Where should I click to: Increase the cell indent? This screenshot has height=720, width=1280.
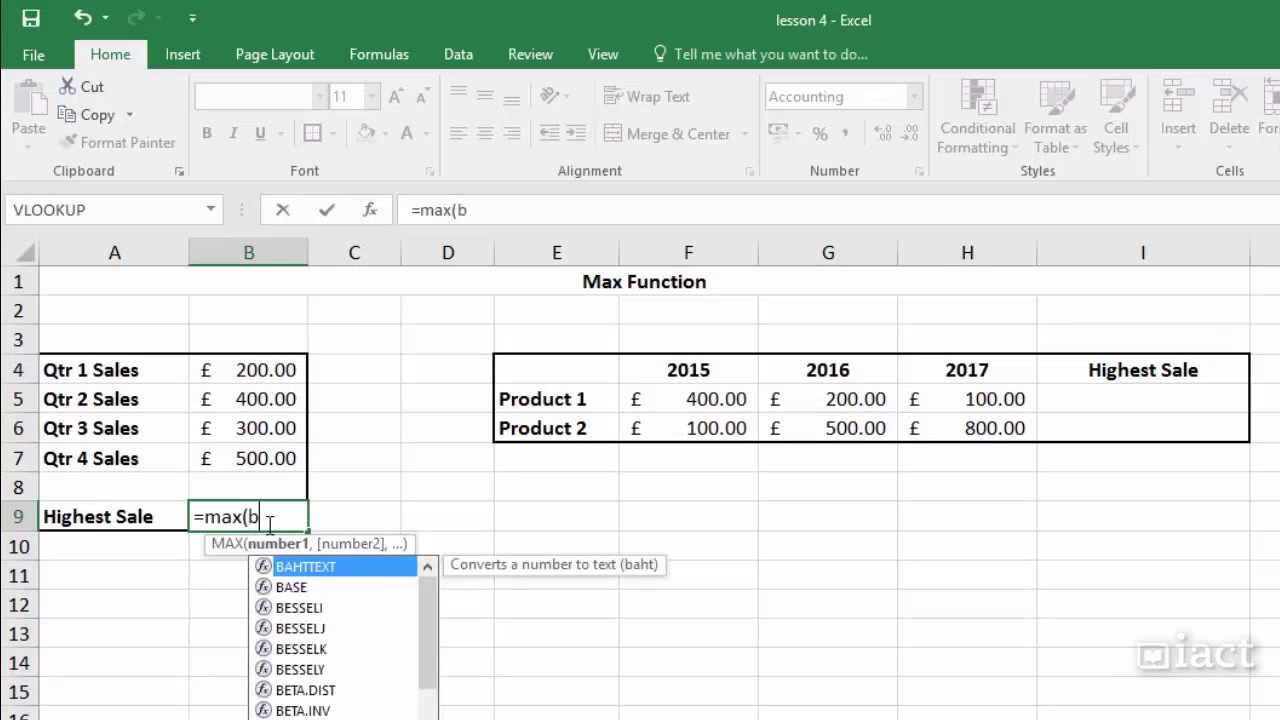(x=575, y=134)
